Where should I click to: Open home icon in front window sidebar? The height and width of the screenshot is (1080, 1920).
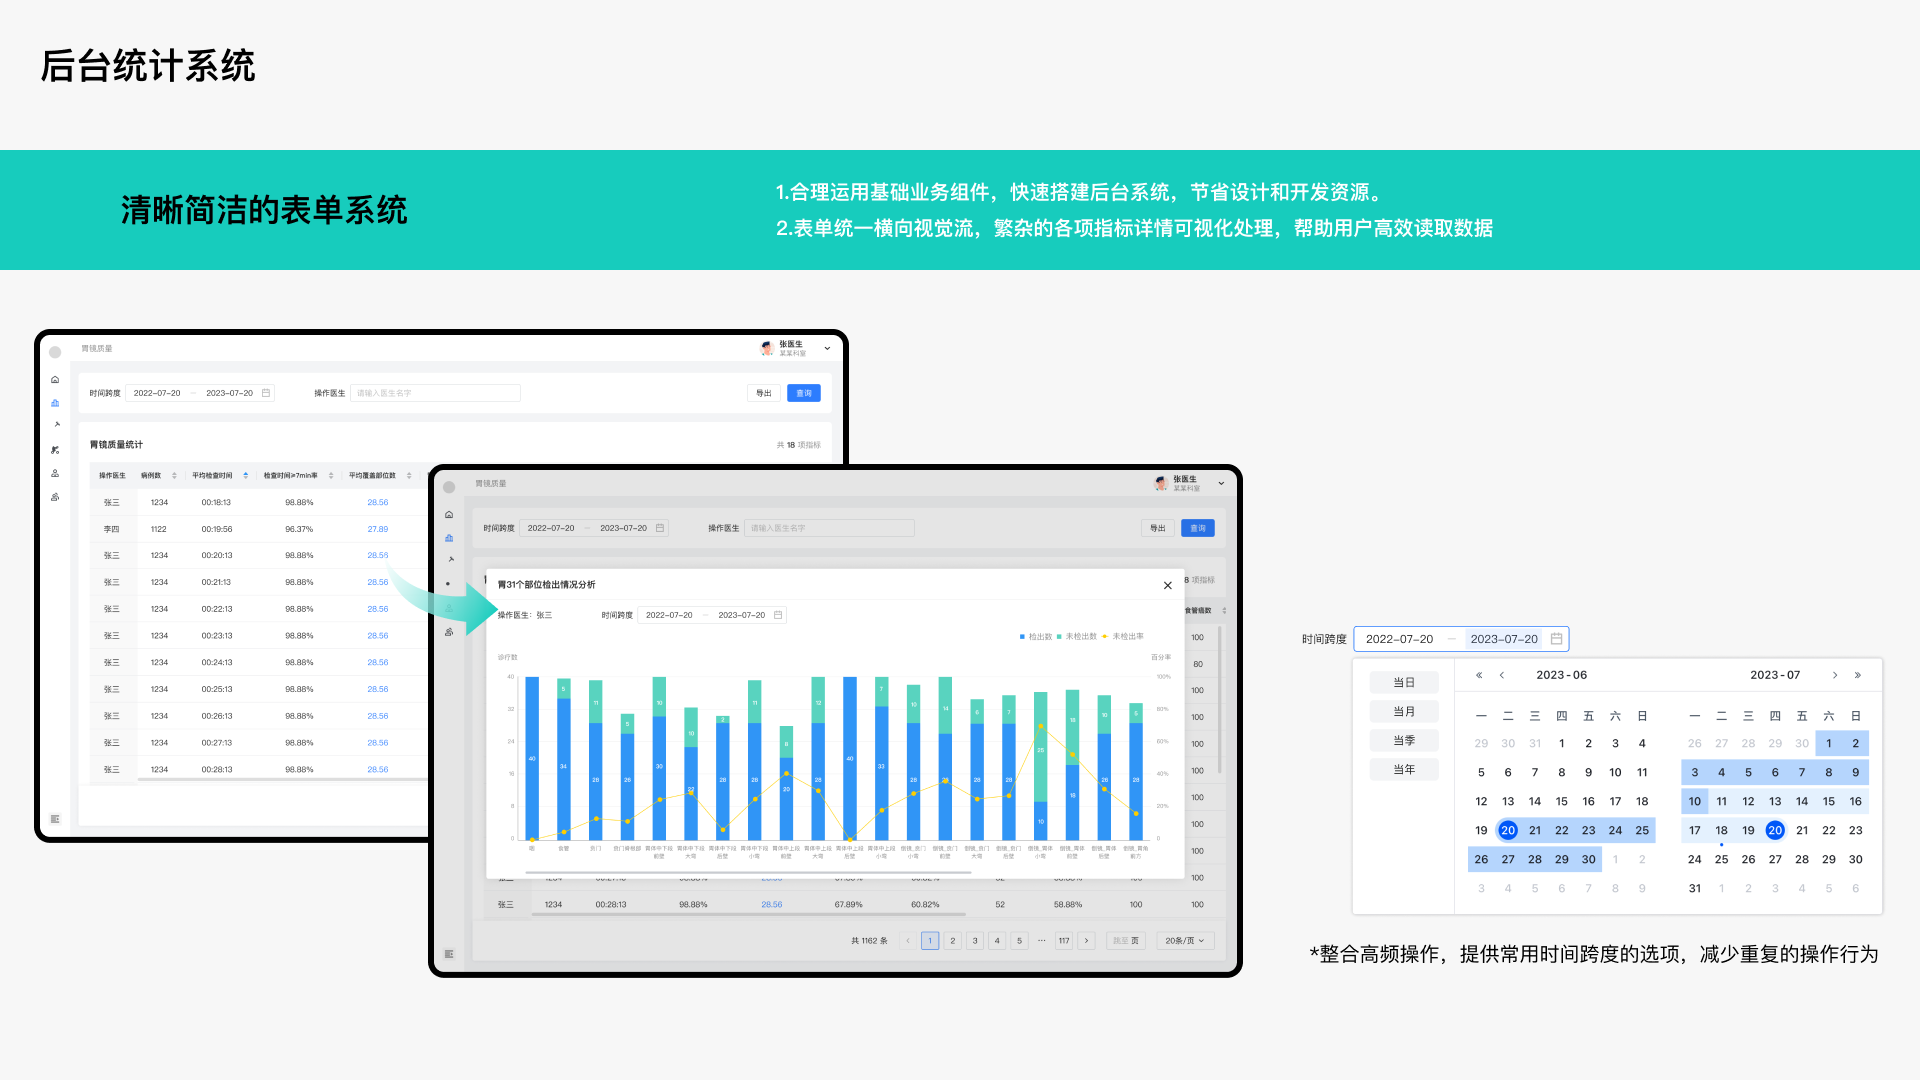pos(449,515)
